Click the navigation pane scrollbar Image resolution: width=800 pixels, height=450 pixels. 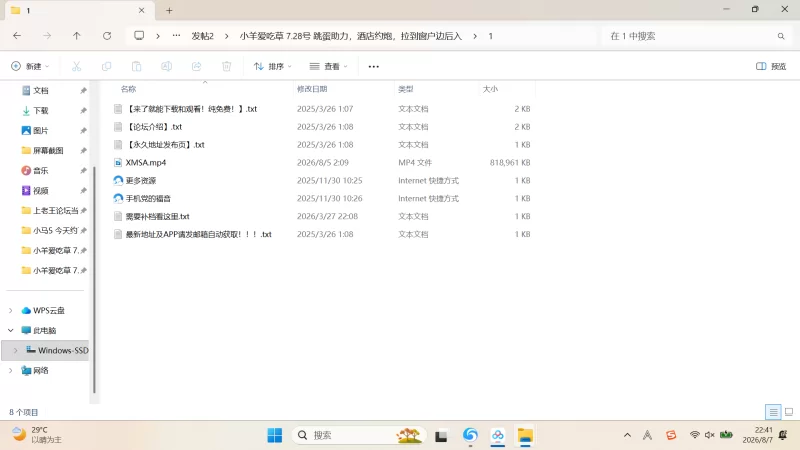[x=94, y=280]
